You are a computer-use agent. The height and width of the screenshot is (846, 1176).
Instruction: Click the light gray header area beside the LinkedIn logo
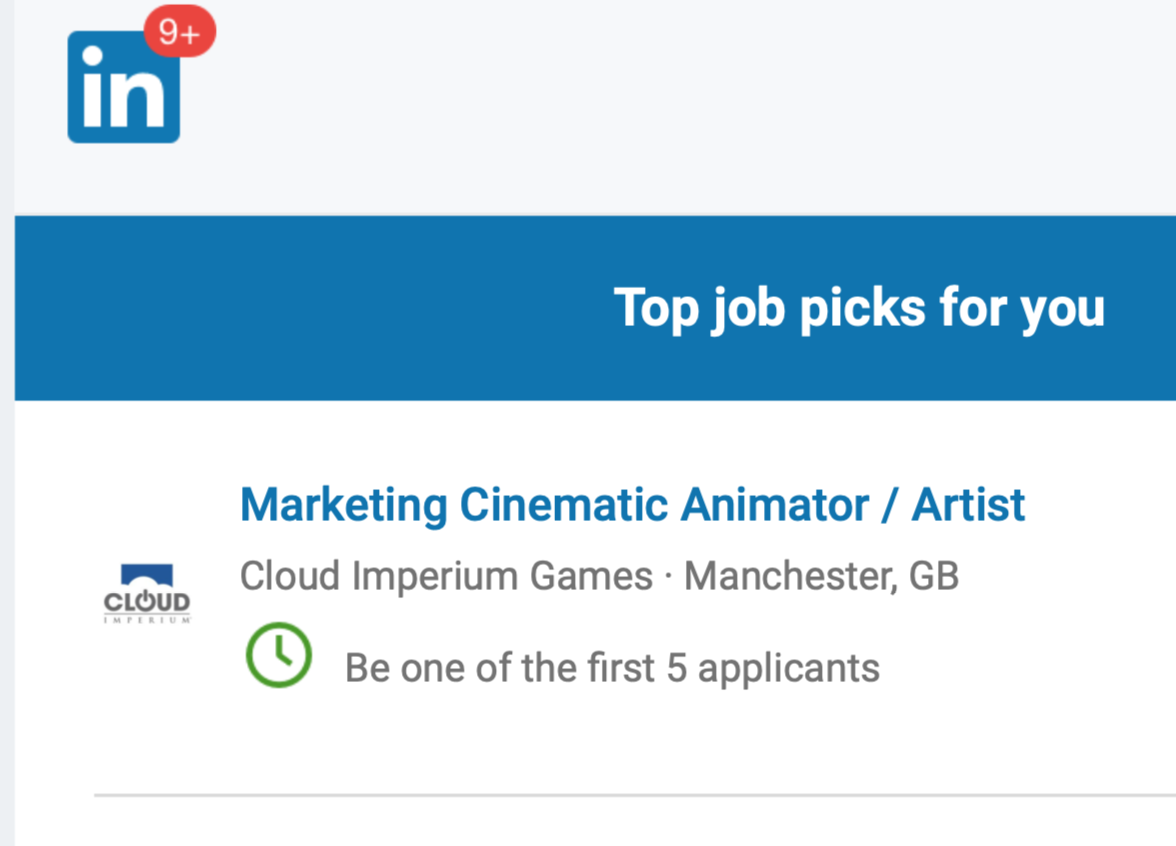click(675, 105)
